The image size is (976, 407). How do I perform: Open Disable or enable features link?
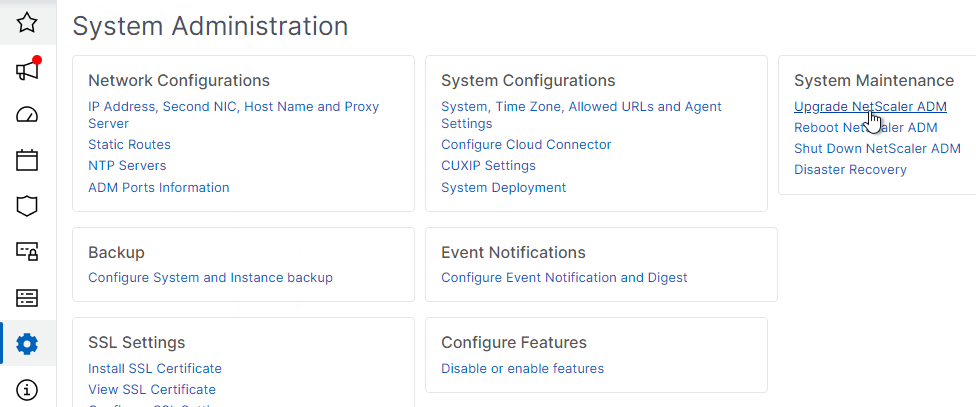click(522, 368)
